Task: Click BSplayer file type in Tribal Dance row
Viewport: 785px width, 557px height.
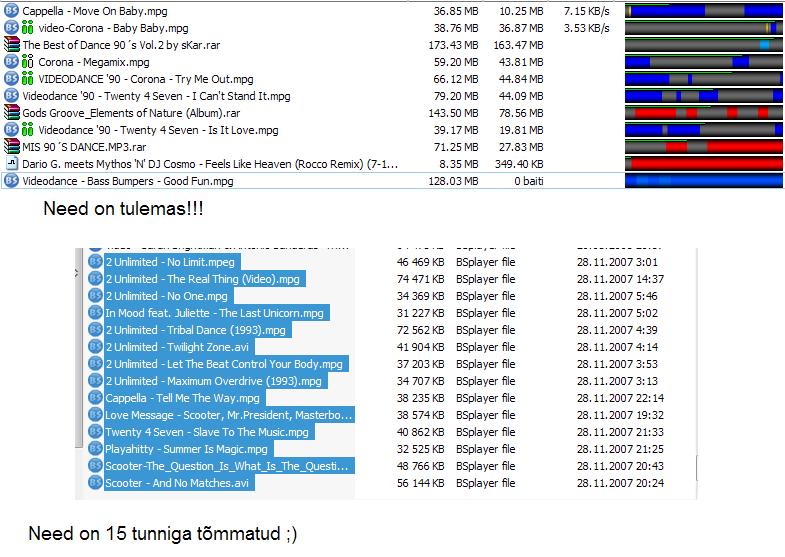Action: tap(486, 330)
